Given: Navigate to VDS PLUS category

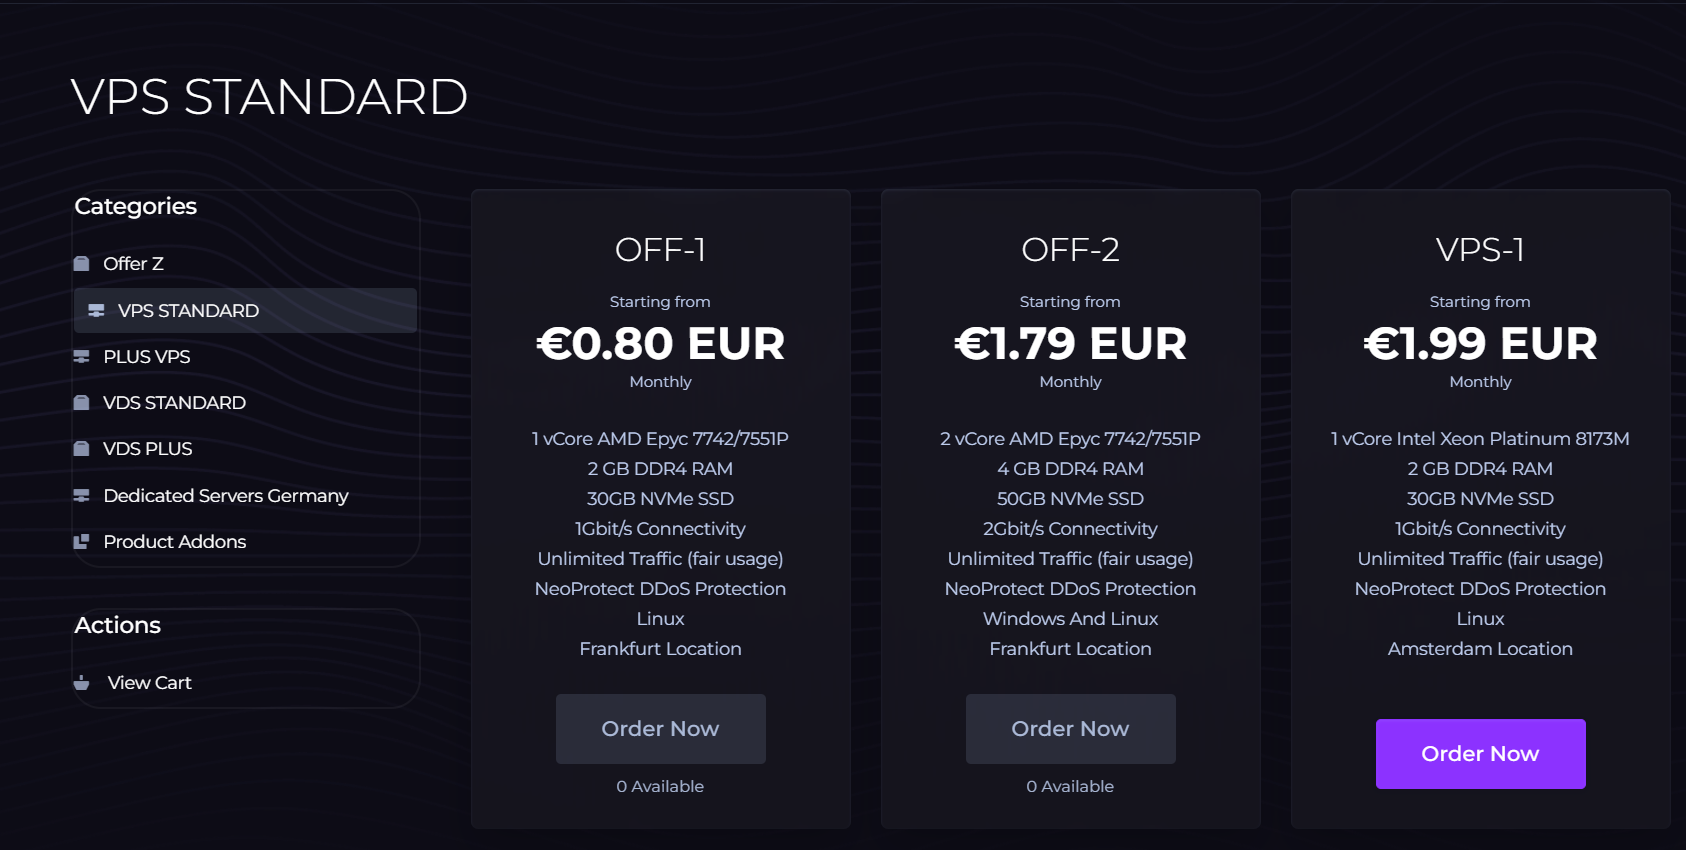Looking at the screenshot, I should 148,449.
